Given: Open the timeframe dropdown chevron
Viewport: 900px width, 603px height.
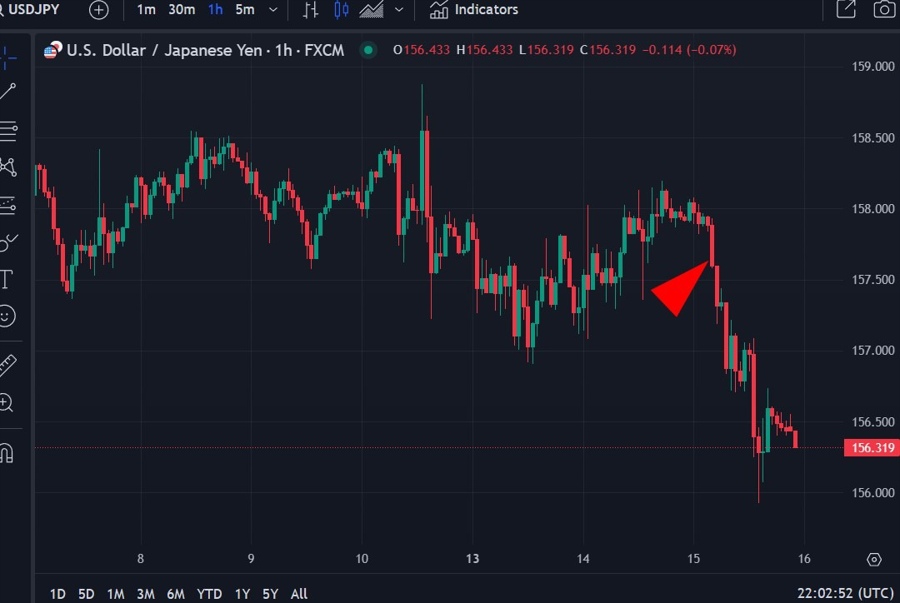Looking at the screenshot, I should pyautogui.click(x=273, y=10).
